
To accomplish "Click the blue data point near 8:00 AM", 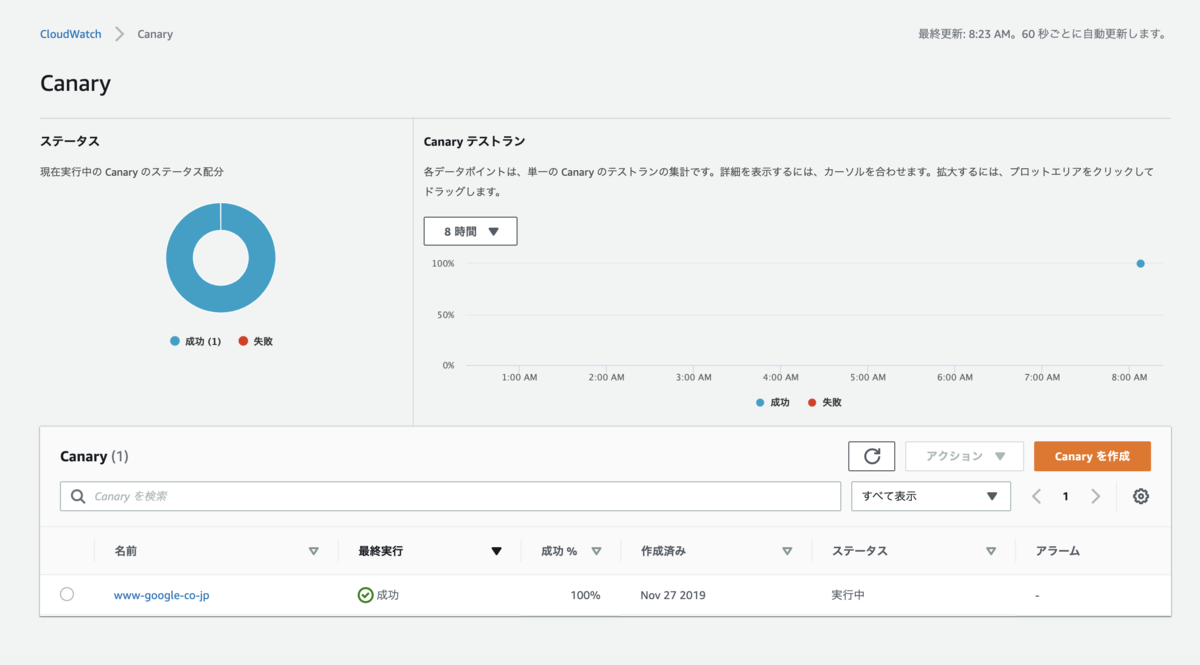I will coord(1139,263).
